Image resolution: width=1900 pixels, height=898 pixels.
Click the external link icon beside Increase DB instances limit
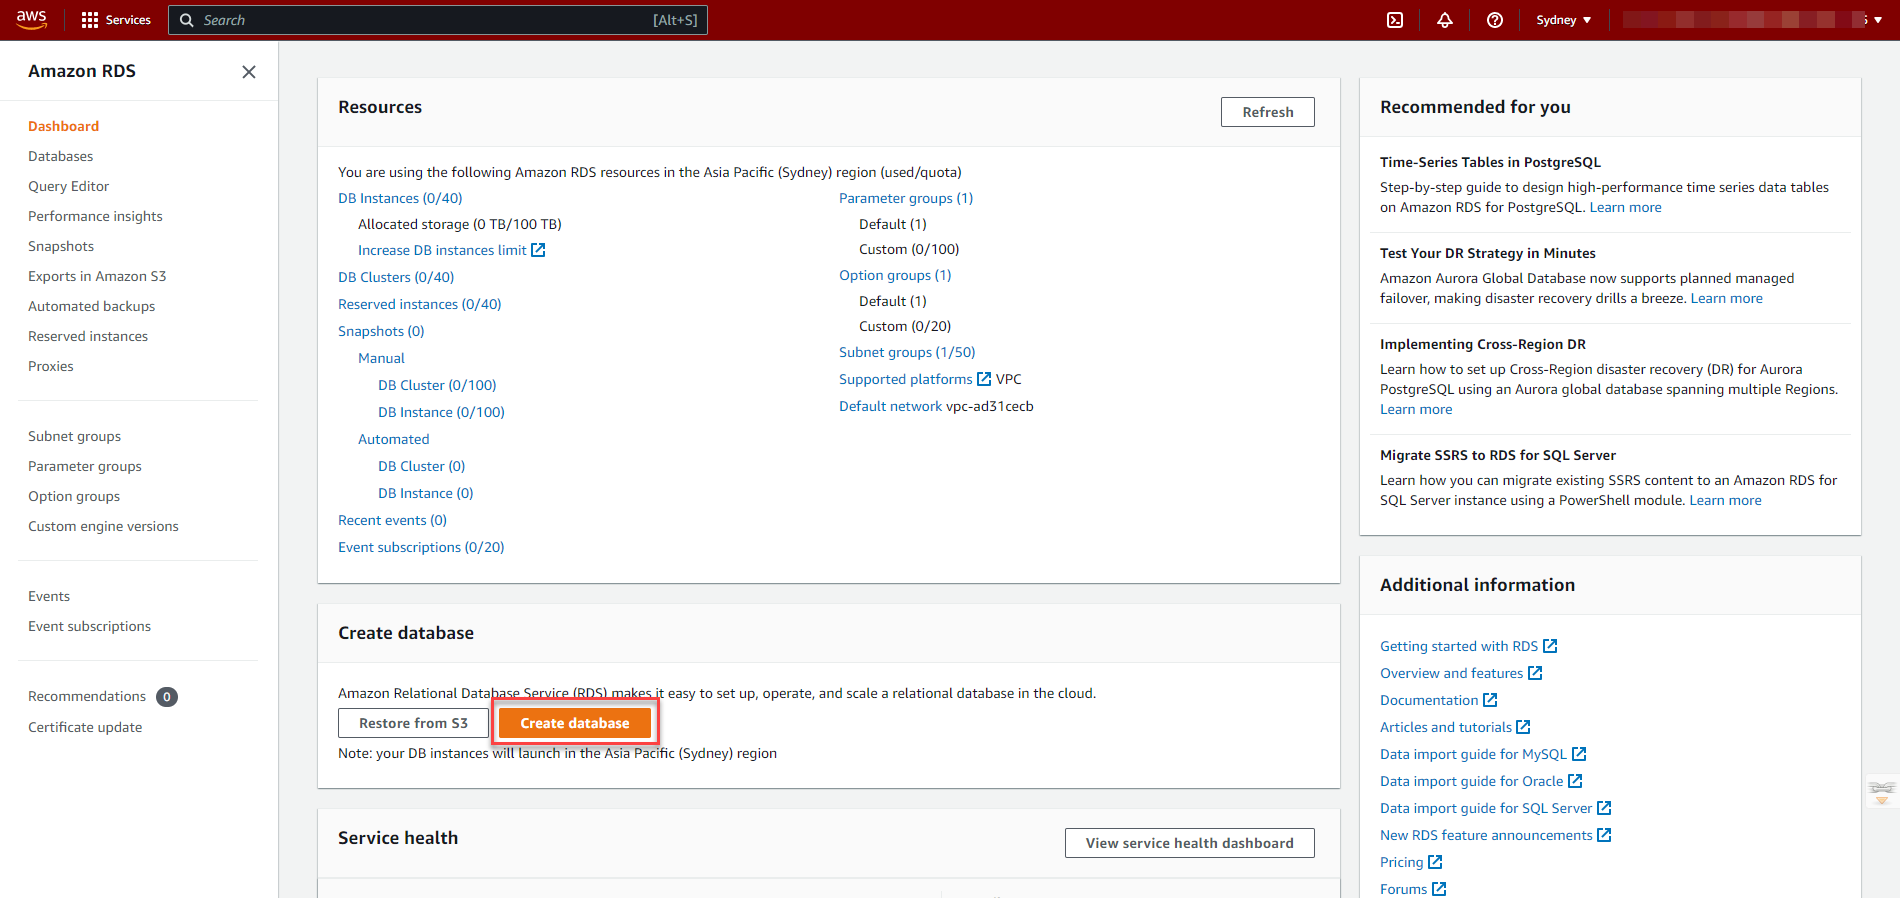[538, 250]
